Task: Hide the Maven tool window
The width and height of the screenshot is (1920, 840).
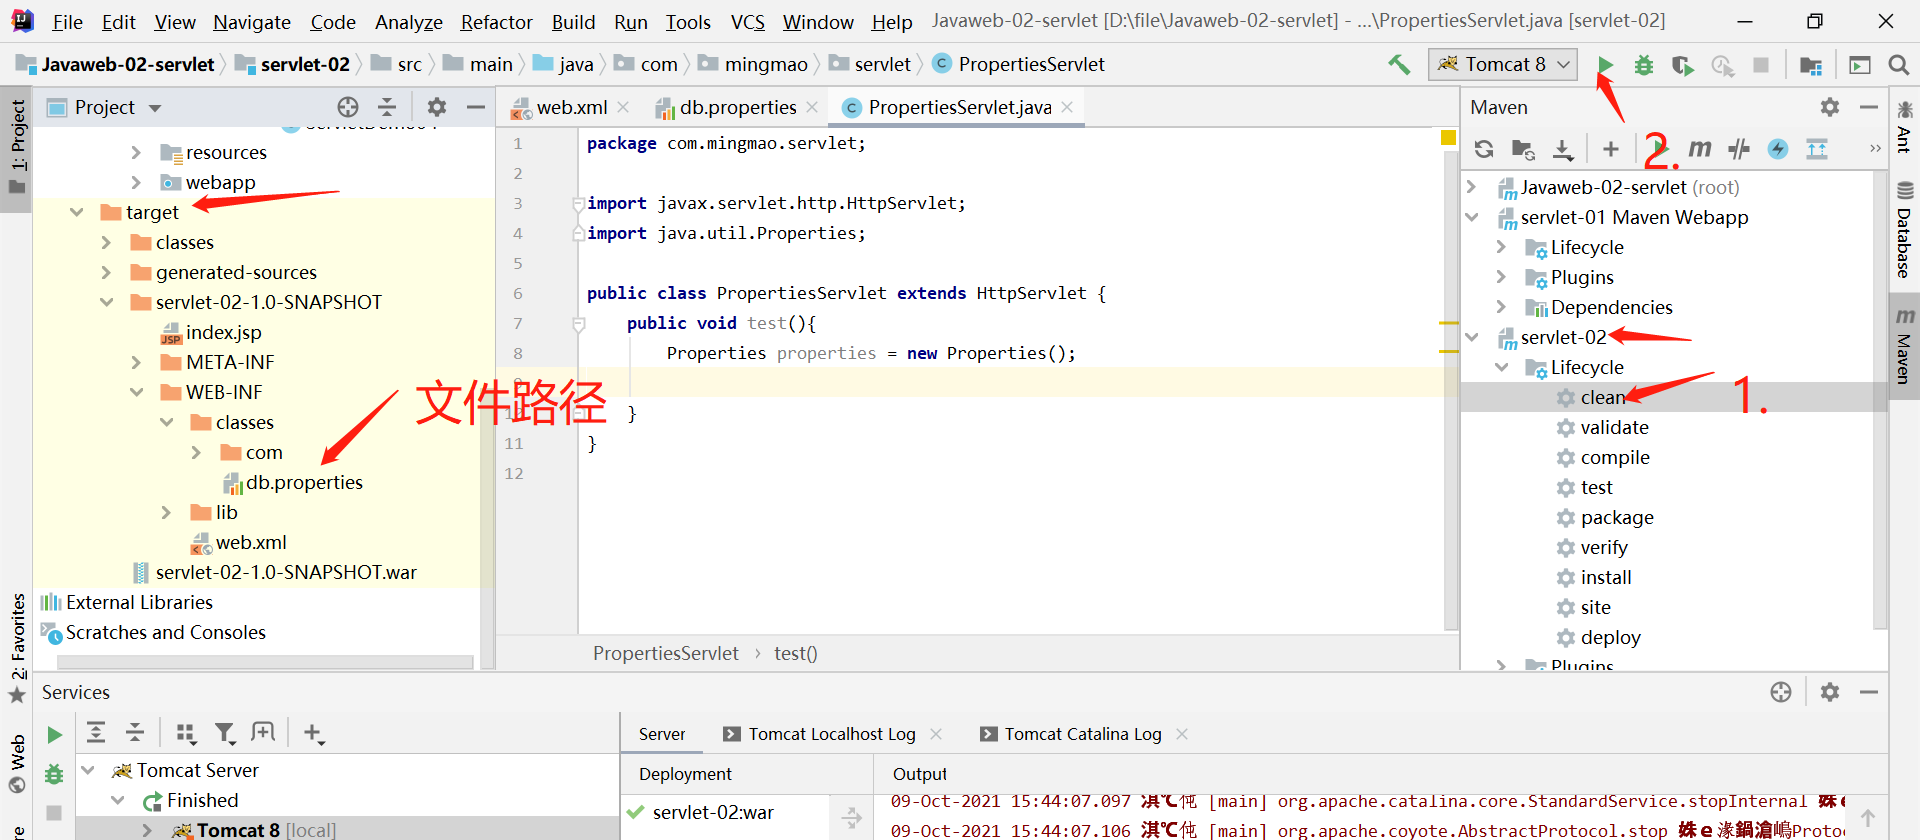Action: tap(1868, 107)
